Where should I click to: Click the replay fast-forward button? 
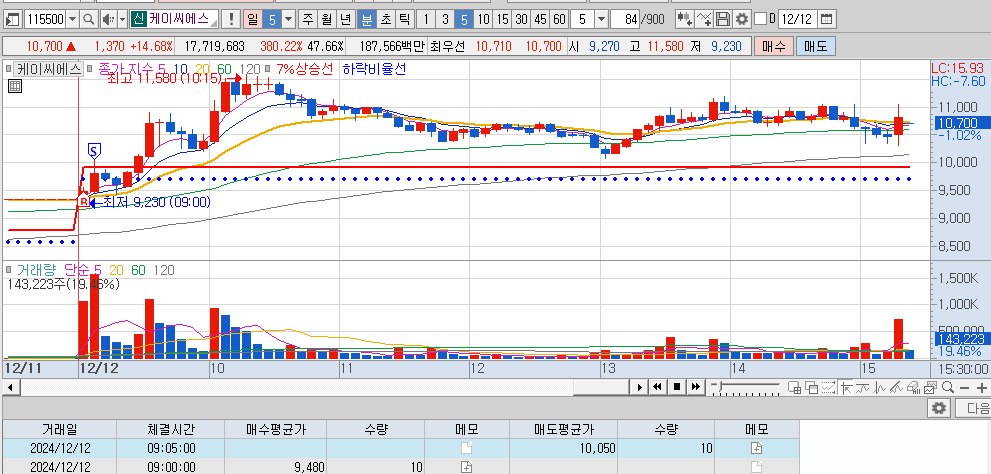[695, 387]
